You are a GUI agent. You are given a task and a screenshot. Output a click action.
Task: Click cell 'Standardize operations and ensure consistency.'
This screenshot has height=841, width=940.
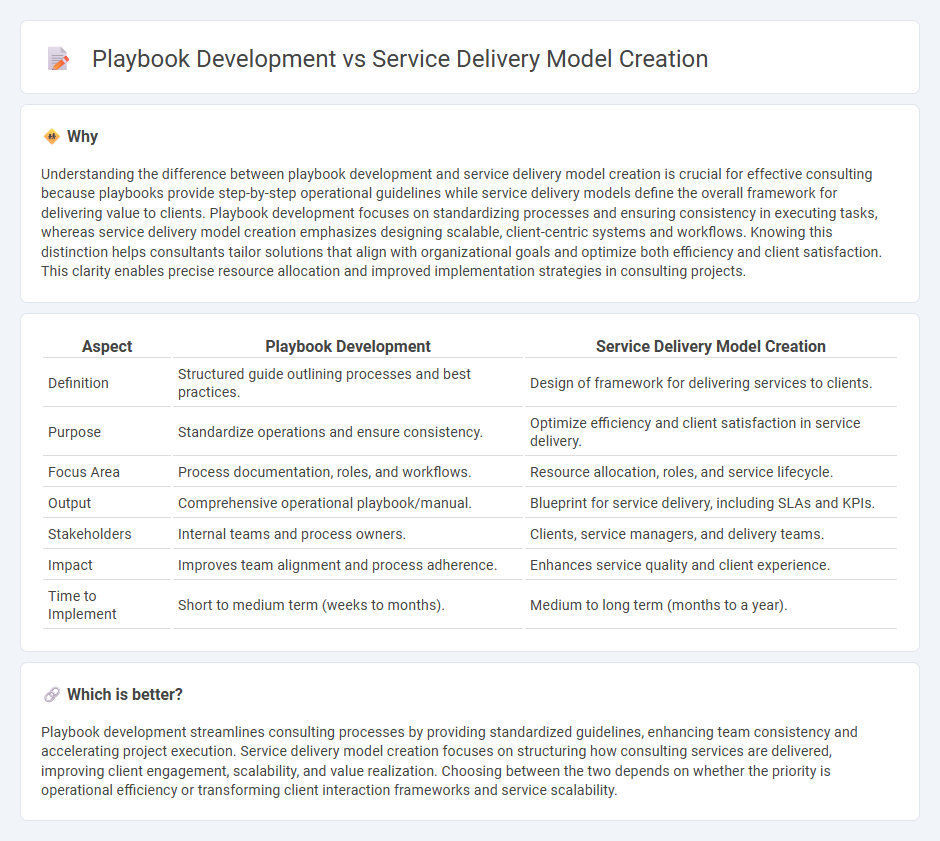tap(348, 432)
